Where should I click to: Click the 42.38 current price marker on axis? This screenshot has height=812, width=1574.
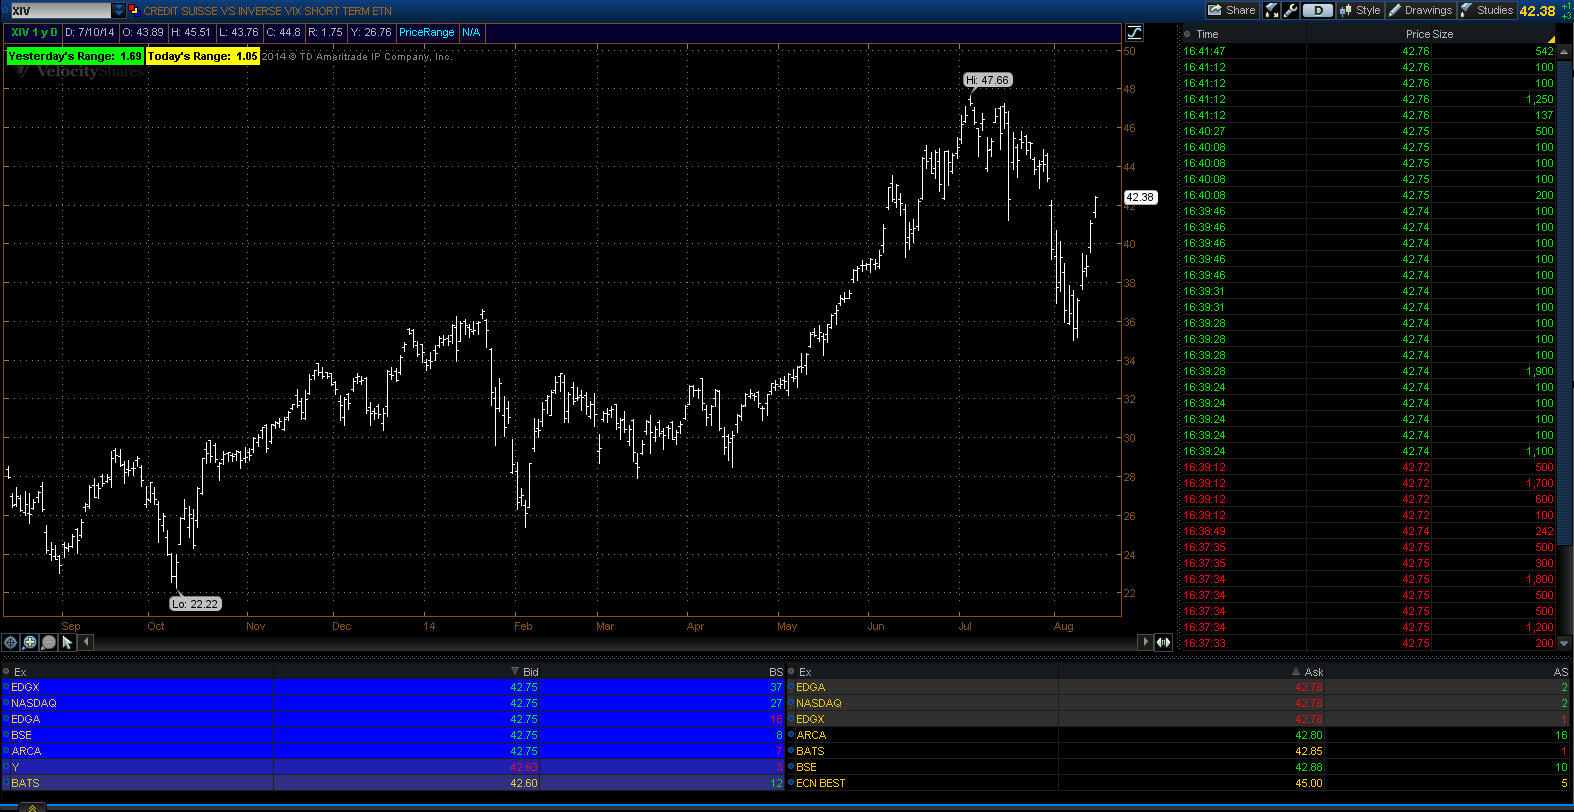[1140, 197]
